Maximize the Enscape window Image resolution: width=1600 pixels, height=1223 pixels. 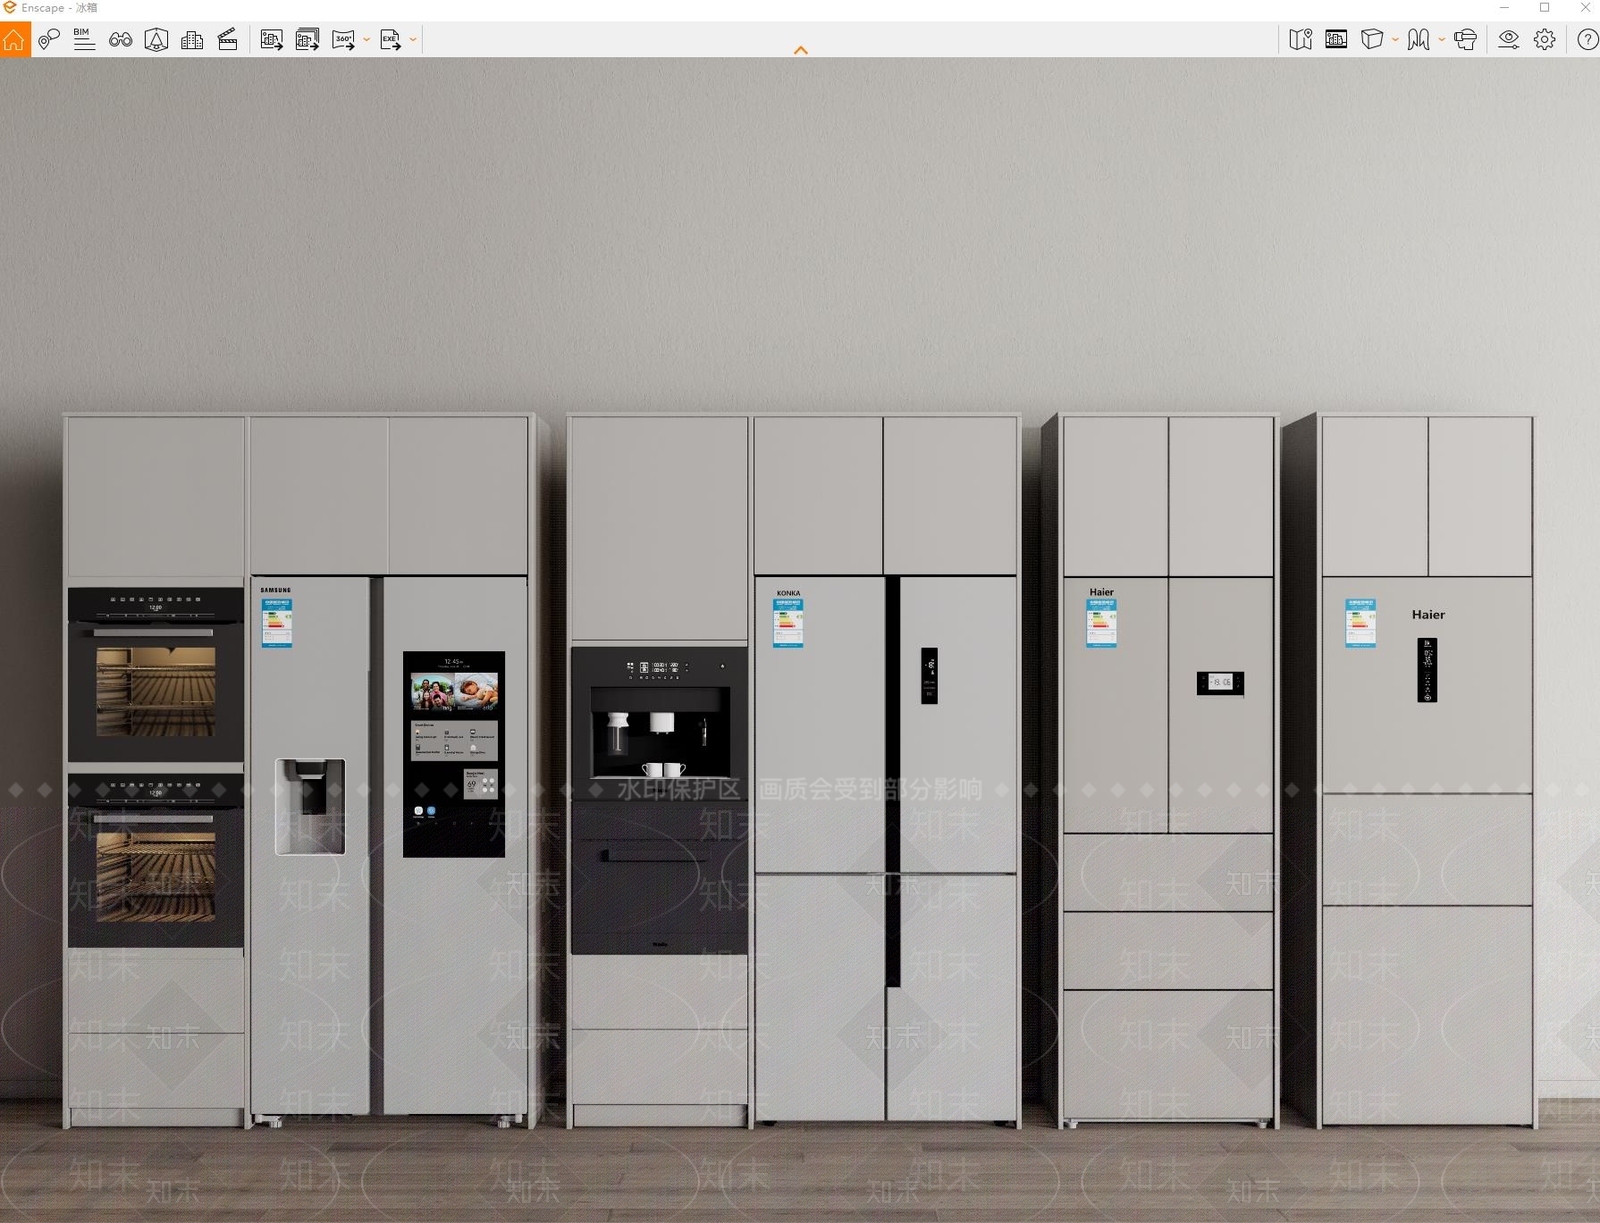click(1544, 8)
